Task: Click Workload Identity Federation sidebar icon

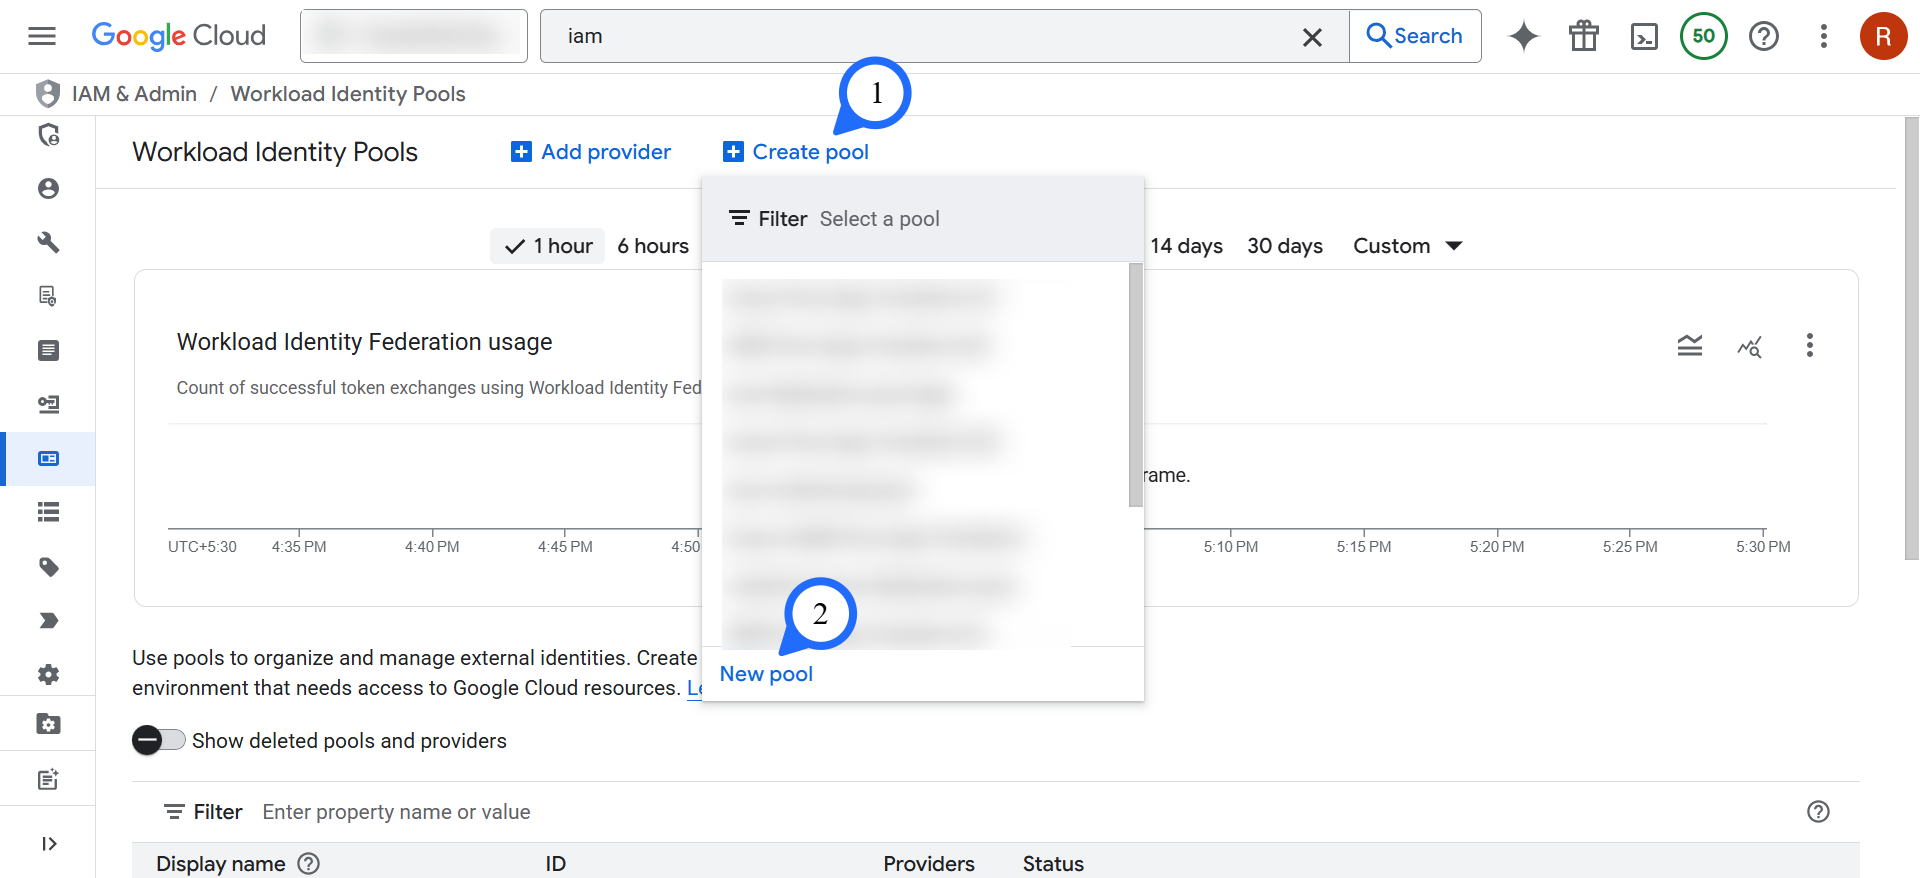Action: point(48,459)
